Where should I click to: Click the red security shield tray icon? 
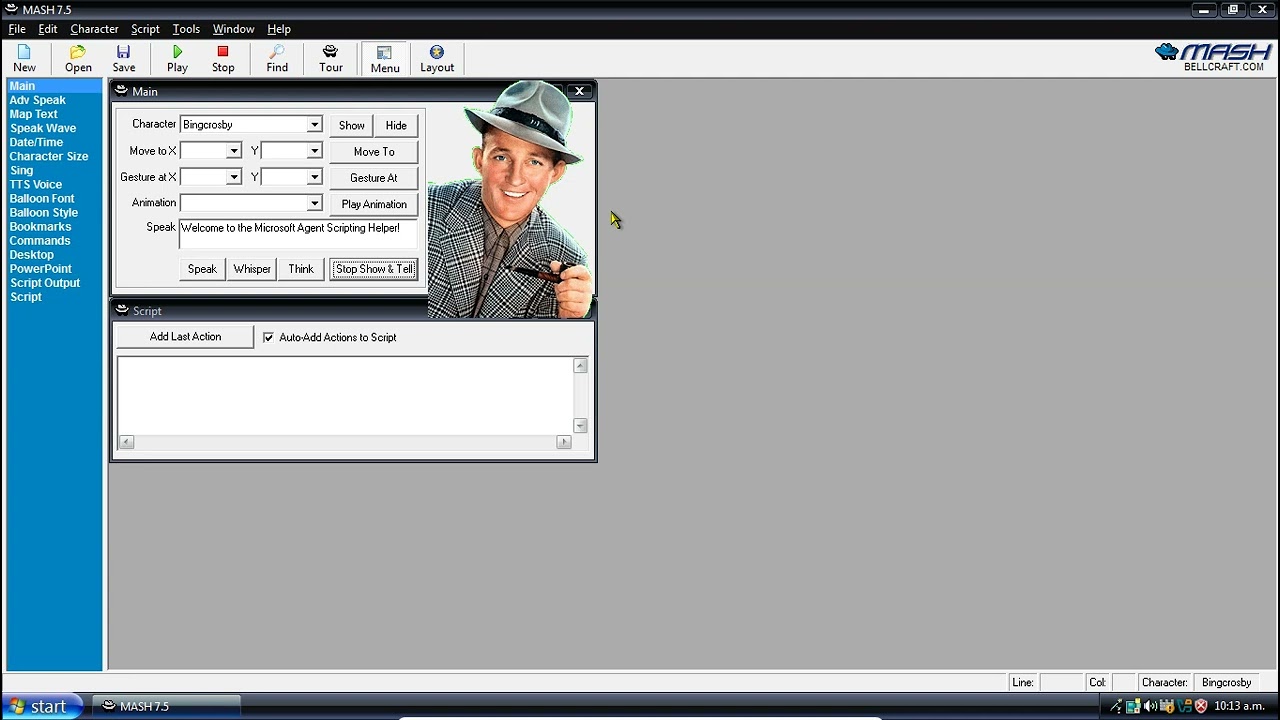click(1201, 706)
